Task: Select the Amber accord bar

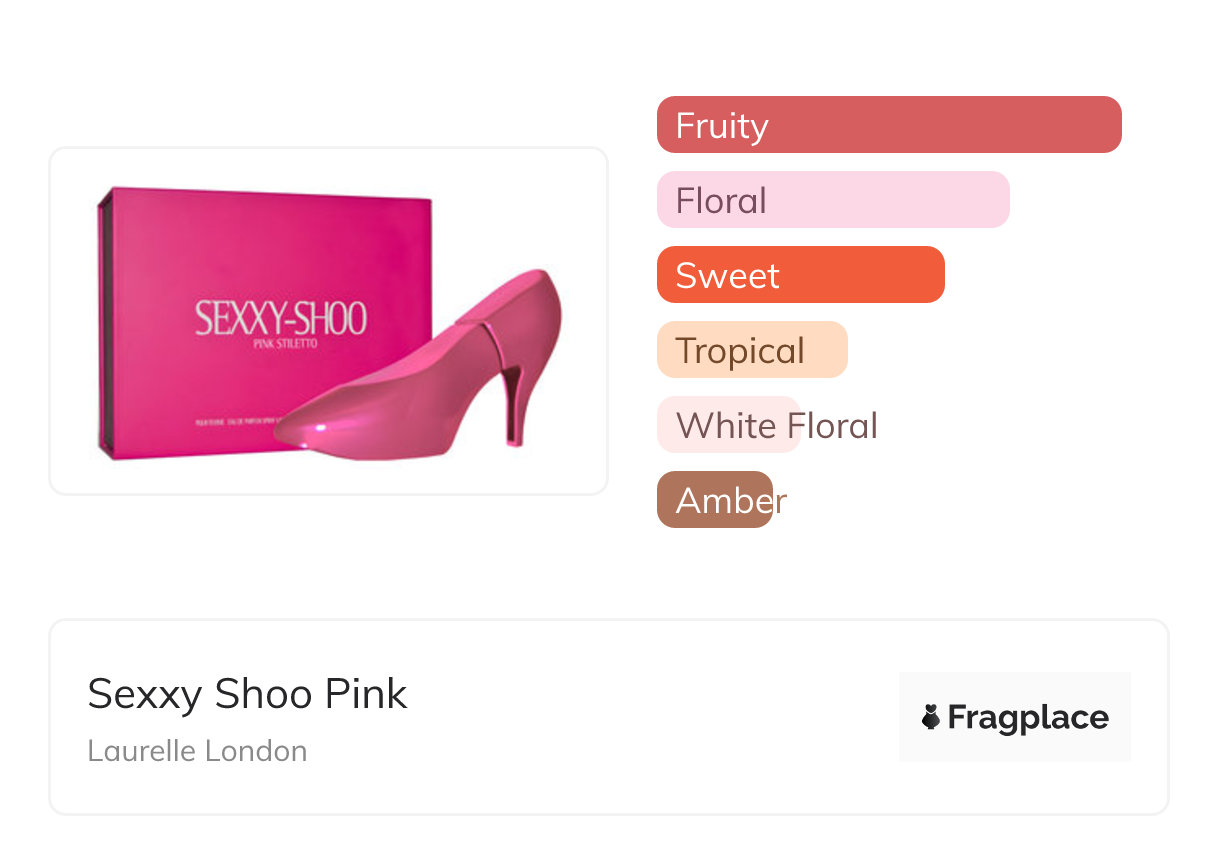Action: click(x=714, y=500)
